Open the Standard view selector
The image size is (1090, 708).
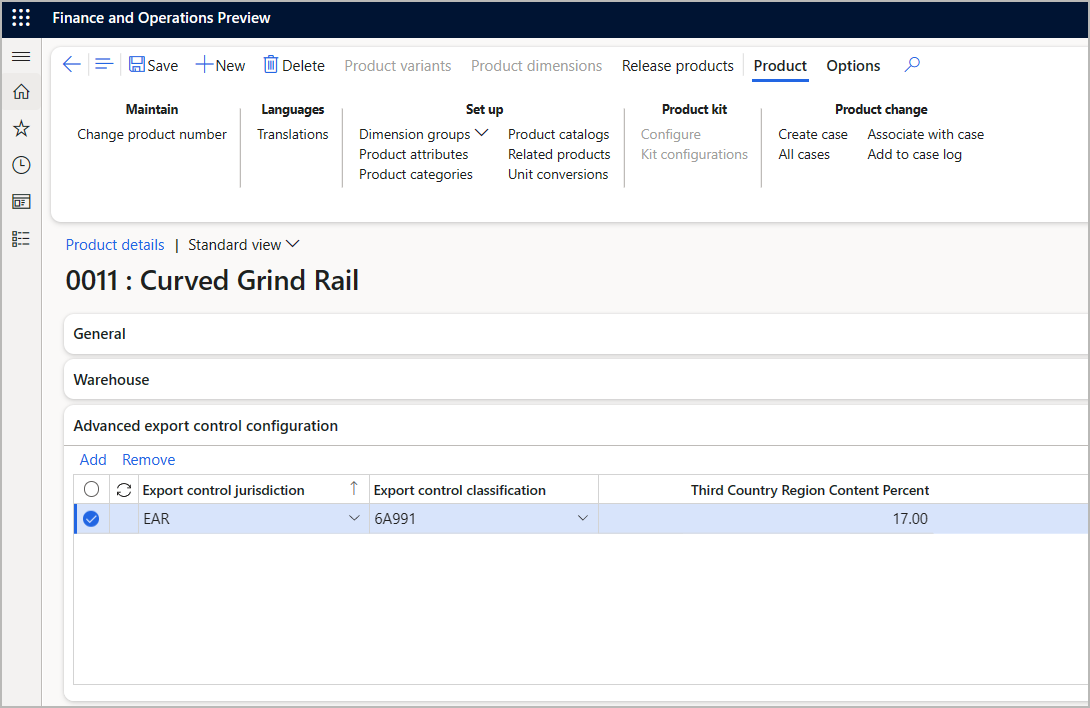pyautogui.click(x=243, y=244)
